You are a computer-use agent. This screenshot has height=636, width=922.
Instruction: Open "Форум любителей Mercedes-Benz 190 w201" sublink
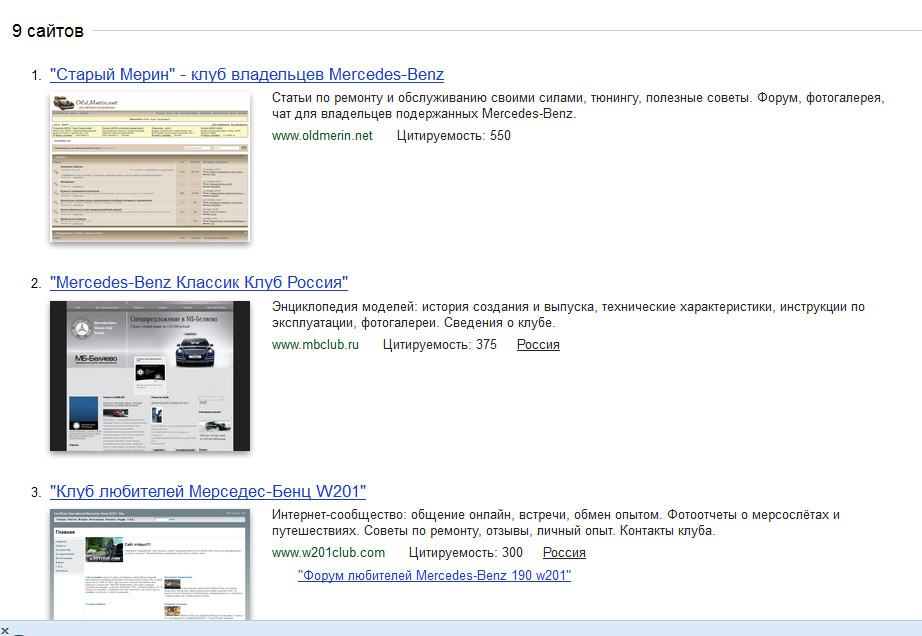(x=434, y=576)
